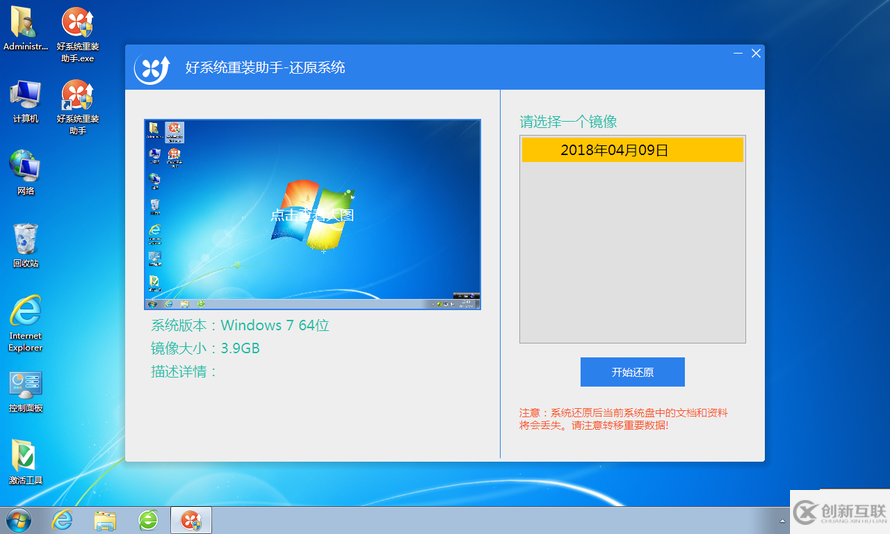Show hidden tray icons arrow
Screen dimensions: 890x534
pyautogui.click(x=782, y=521)
